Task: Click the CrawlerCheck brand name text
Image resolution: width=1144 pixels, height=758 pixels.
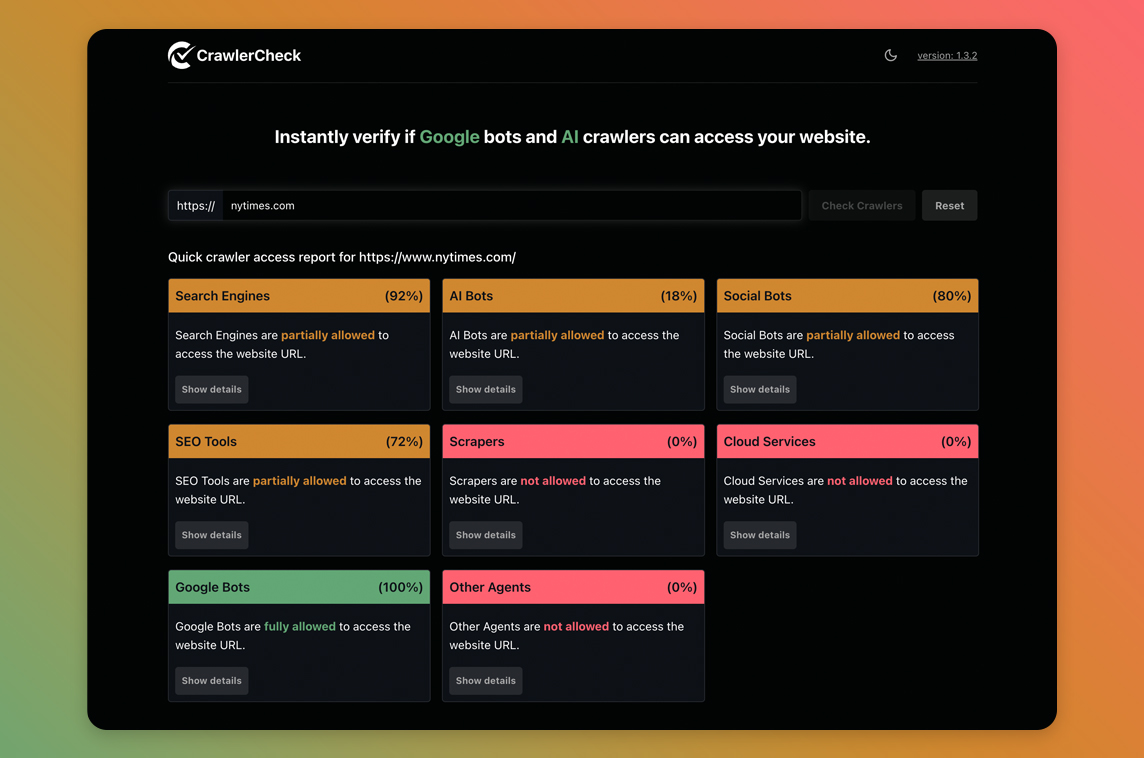Action: point(249,55)
